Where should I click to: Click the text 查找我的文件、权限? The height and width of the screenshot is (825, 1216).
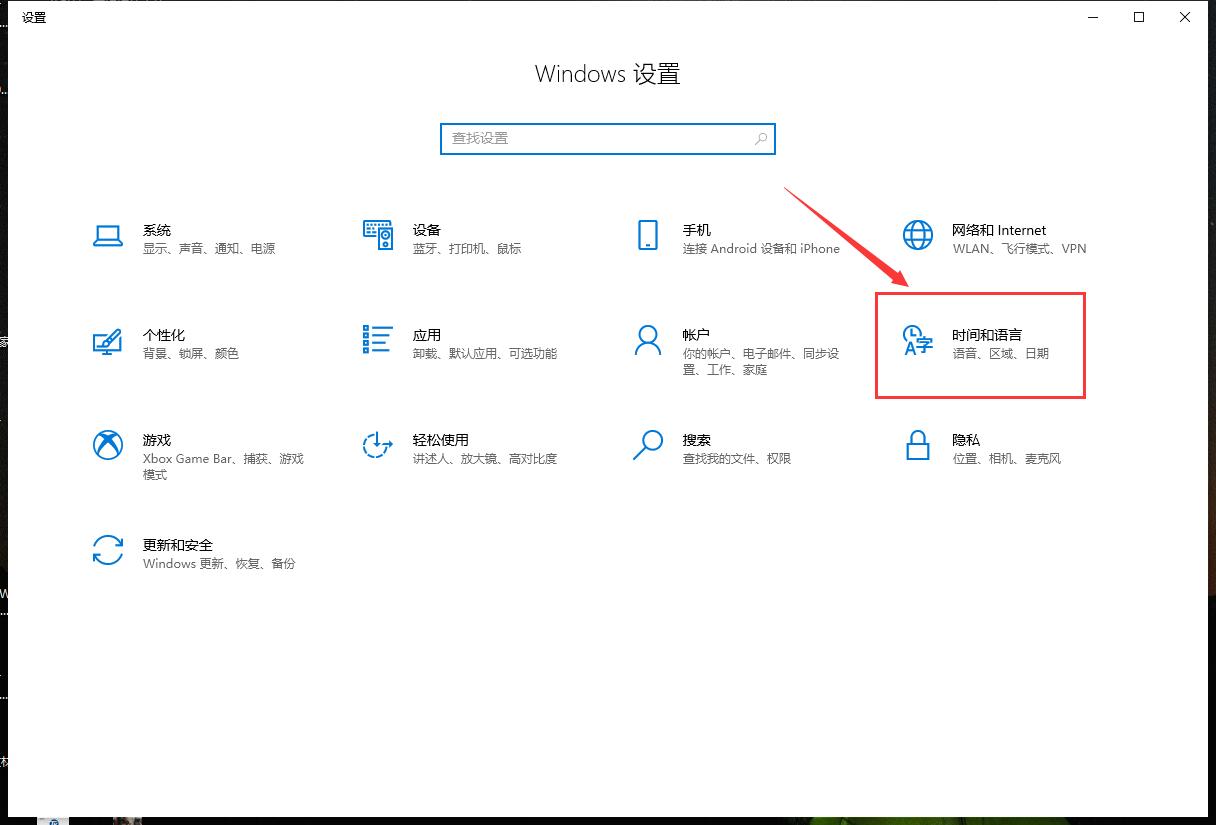pyautogui.click(x=737, y=459)
